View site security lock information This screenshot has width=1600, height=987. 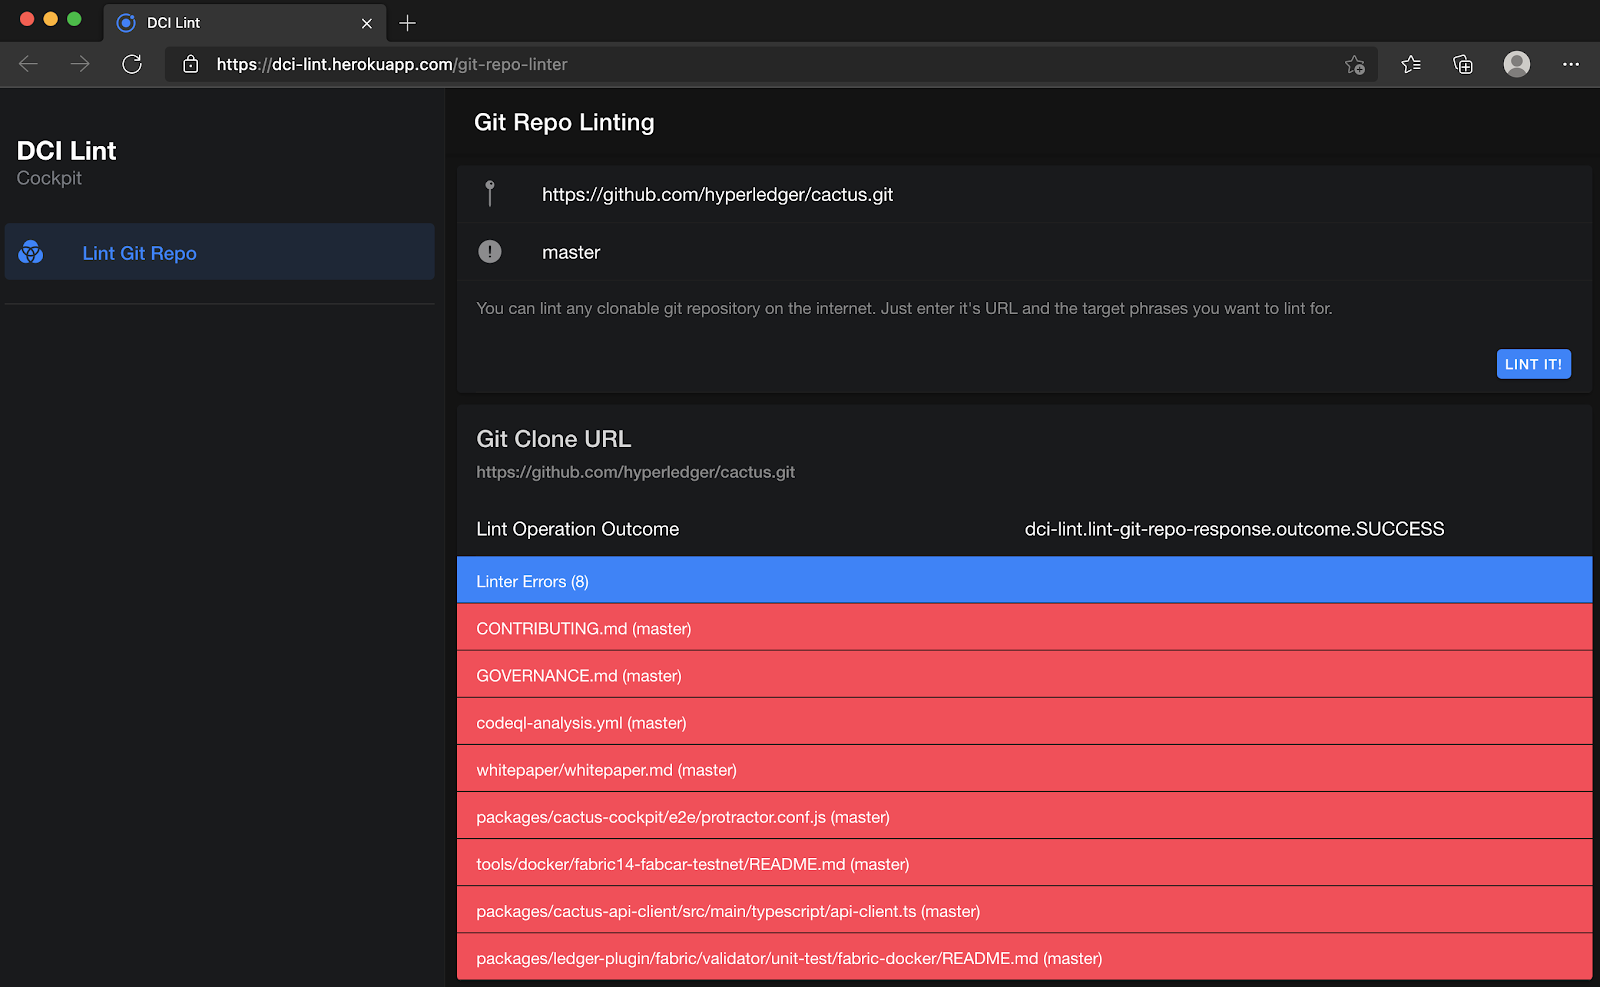pos(191,64)
